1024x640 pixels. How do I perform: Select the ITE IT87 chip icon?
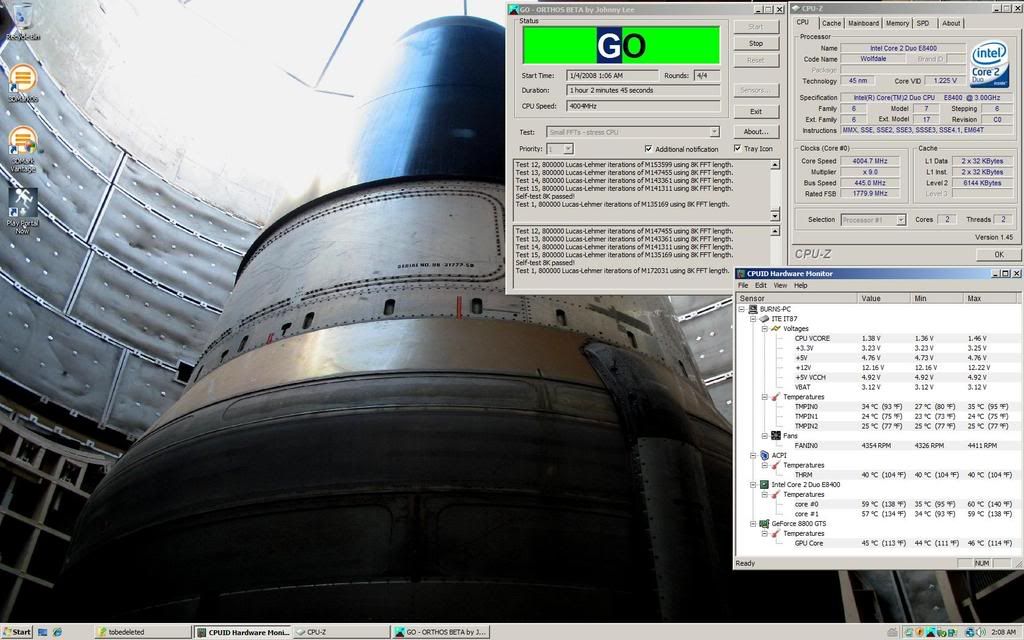[764, 319]
